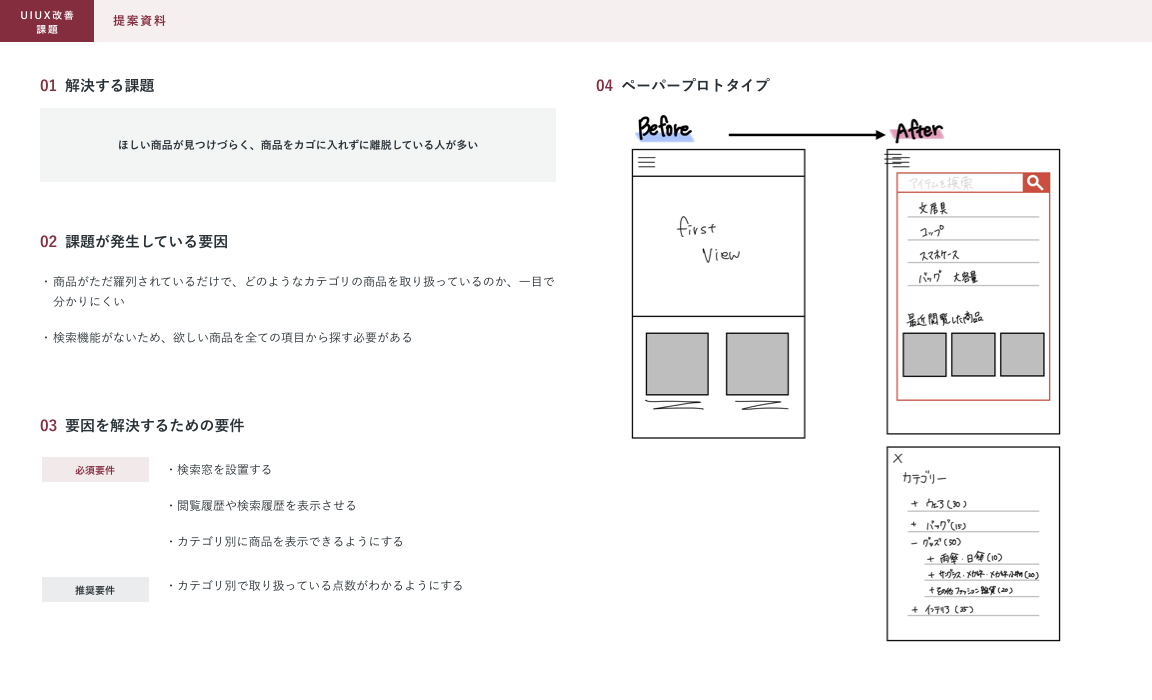Screen dimensions: 1152x700
Task: Expand the バッグ (15) category plus sign
Action: click(x=913, y=525)
